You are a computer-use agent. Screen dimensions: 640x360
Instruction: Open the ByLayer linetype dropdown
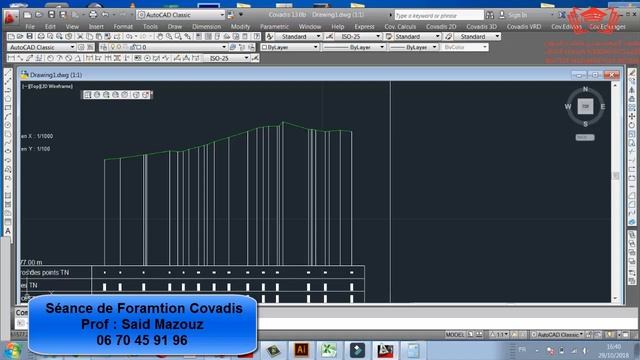click(354, 47)
